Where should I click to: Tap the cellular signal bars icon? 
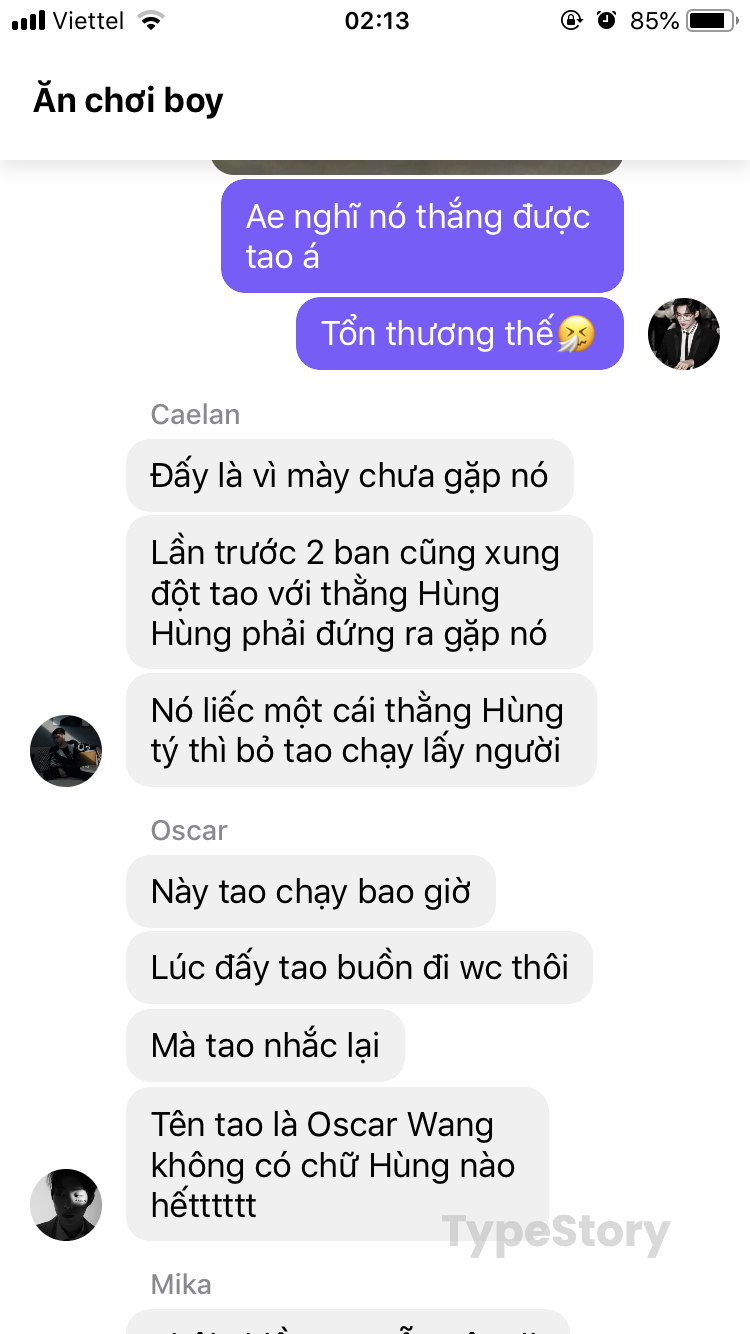[28, 20]
